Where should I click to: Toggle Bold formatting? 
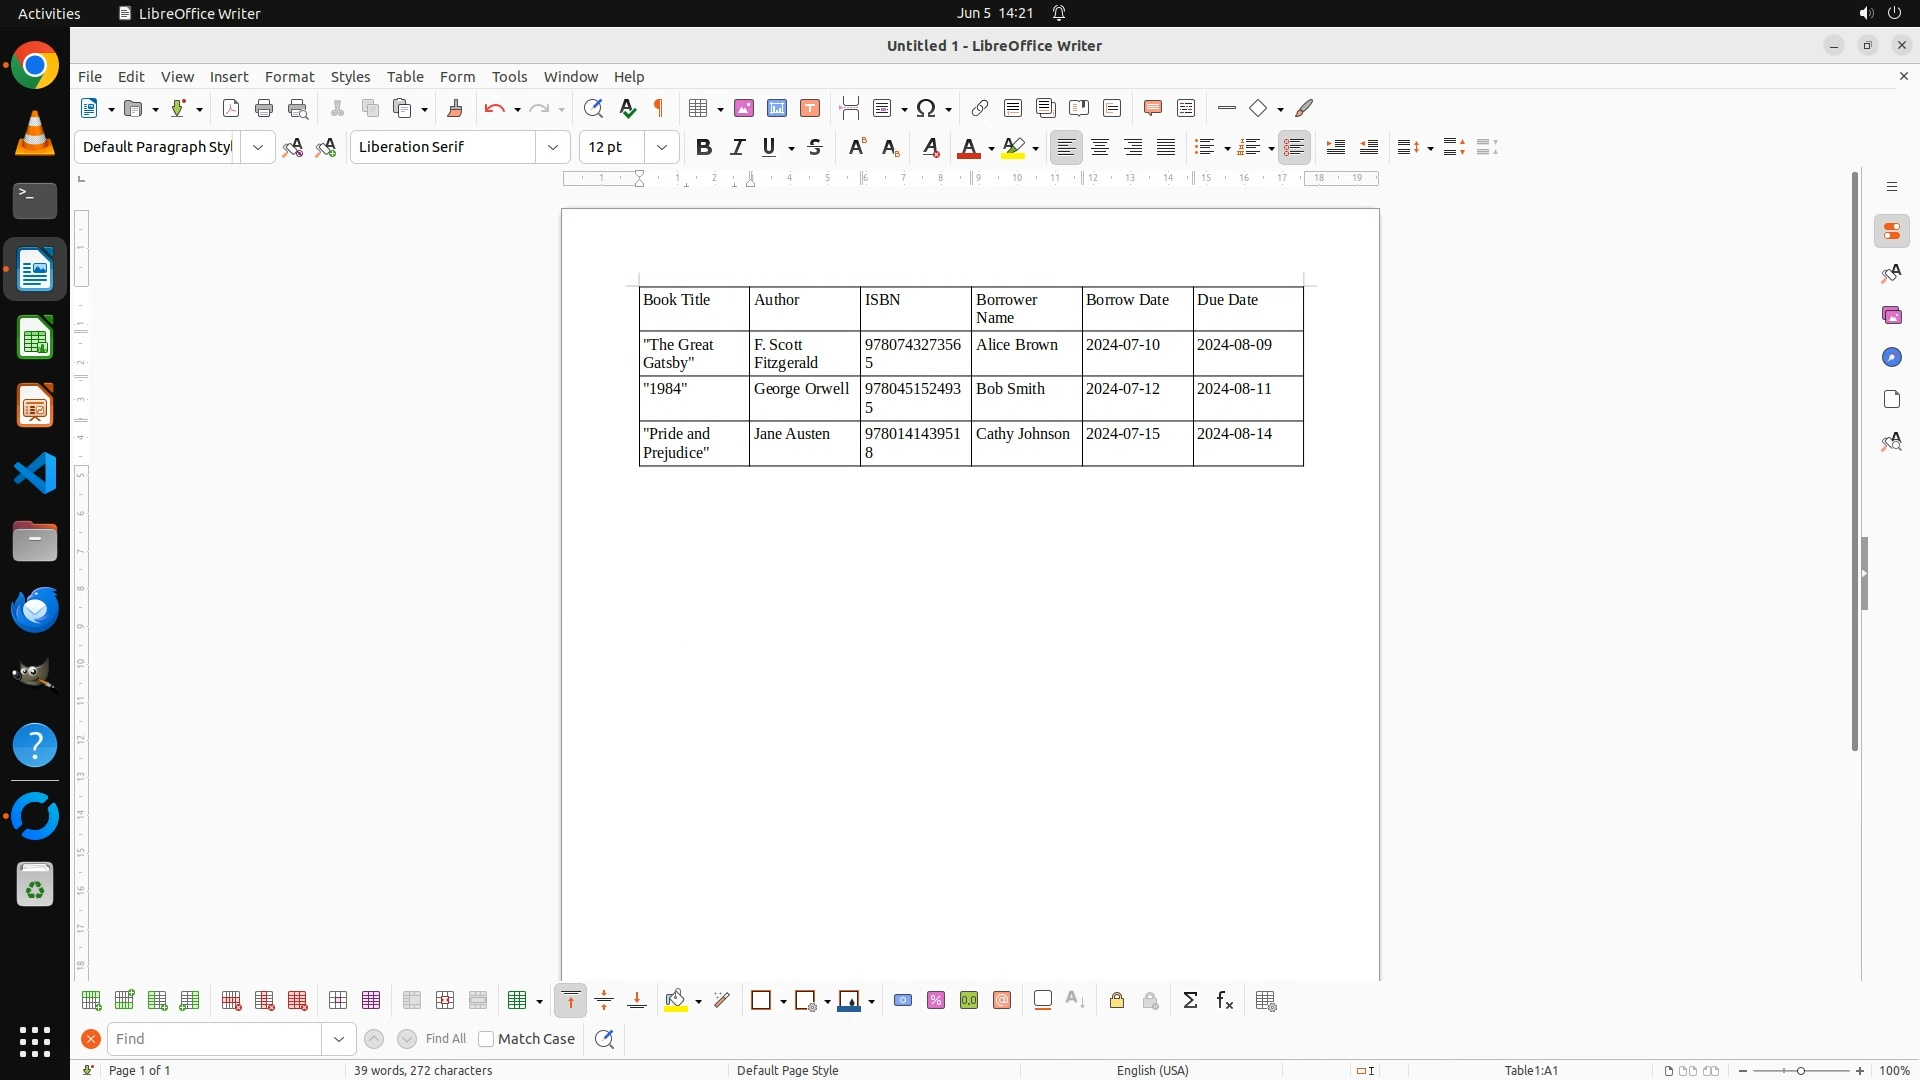pos(704,147)
